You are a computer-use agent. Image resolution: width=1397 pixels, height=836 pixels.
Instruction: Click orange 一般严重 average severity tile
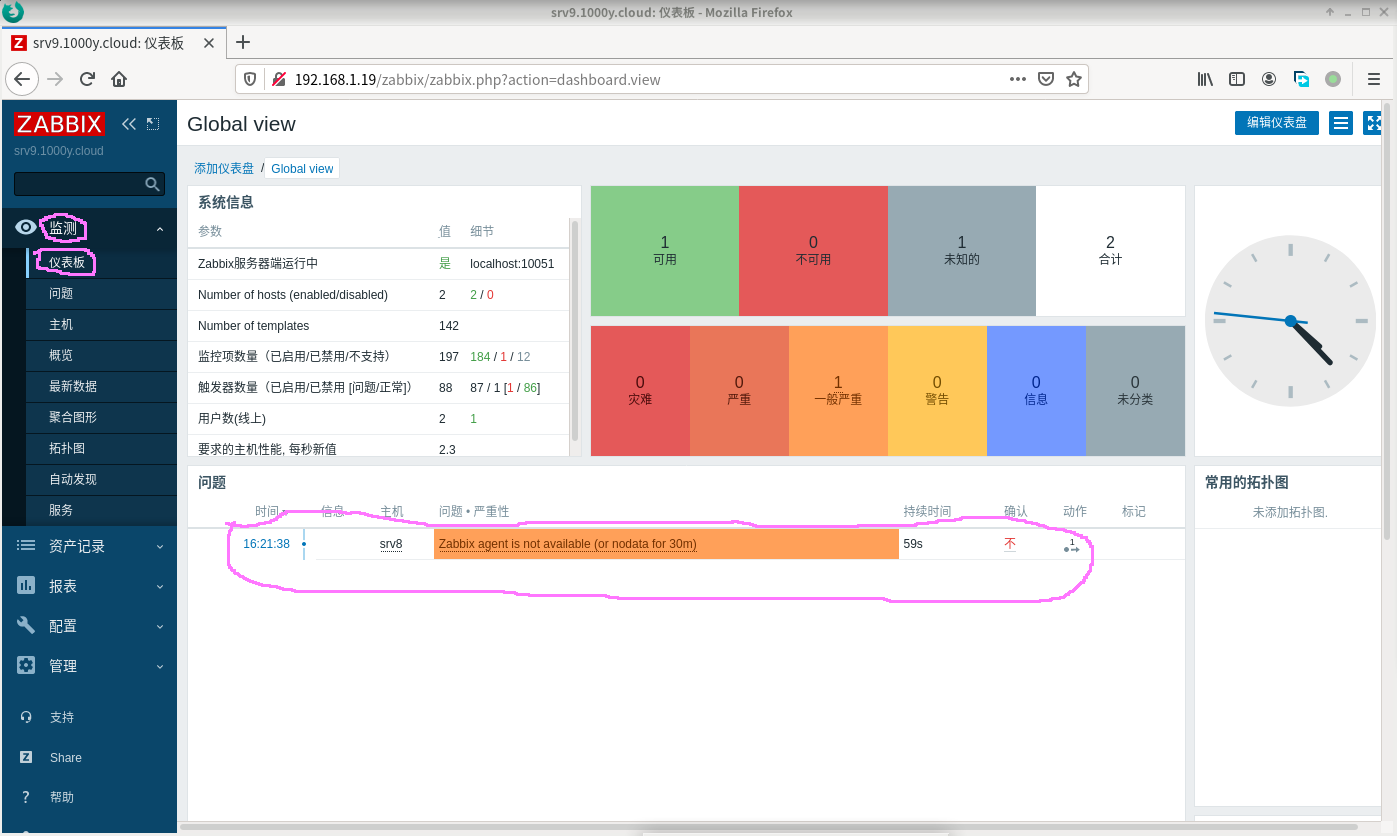coord(838,391)
